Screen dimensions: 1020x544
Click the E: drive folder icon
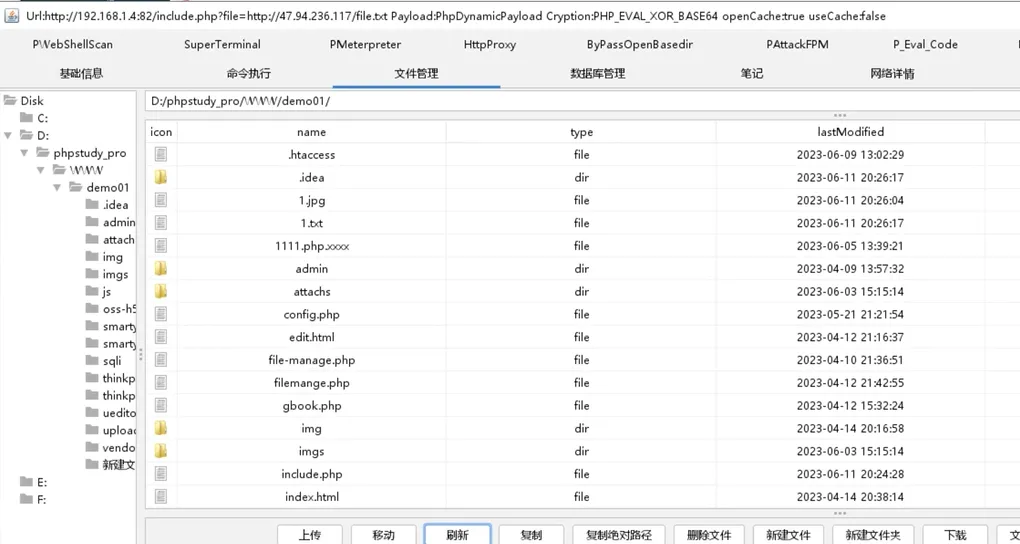(27, 482)
